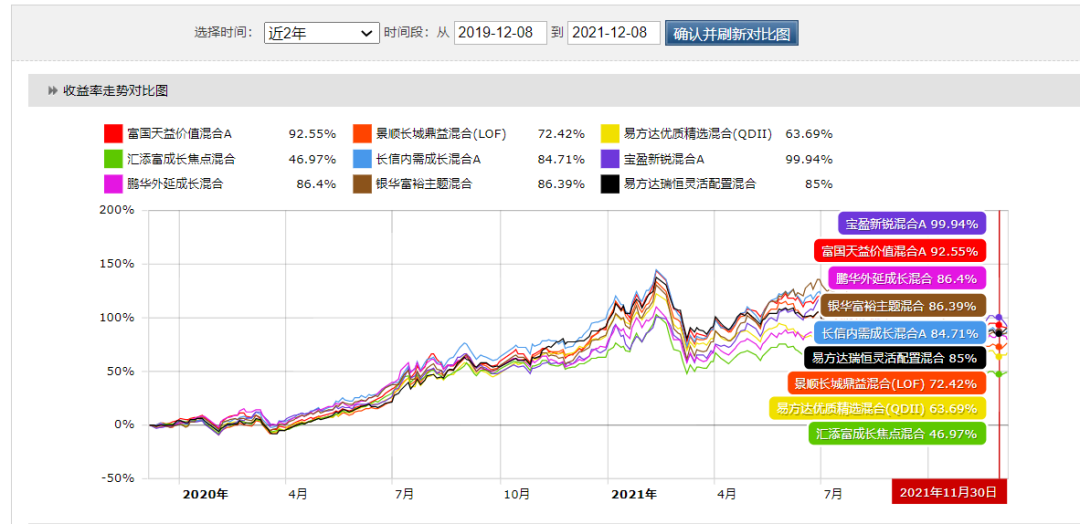Click the 99.94% return value in legend
Screen dimensions: 1080x524
coord(809,159)
